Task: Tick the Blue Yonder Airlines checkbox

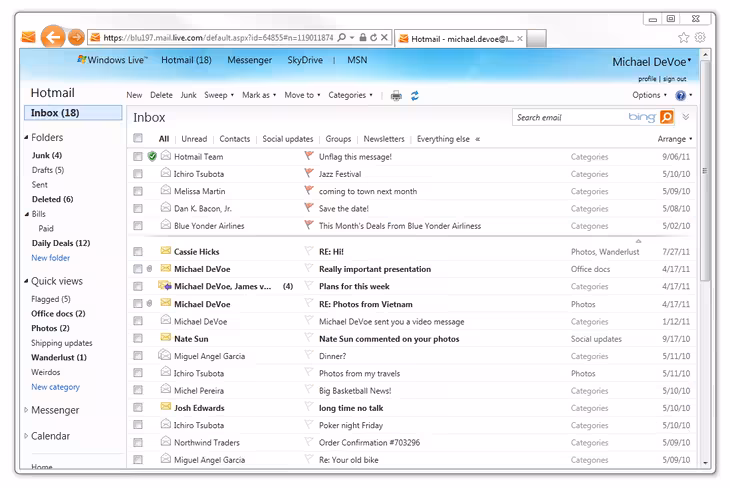Action: point(137,226)
